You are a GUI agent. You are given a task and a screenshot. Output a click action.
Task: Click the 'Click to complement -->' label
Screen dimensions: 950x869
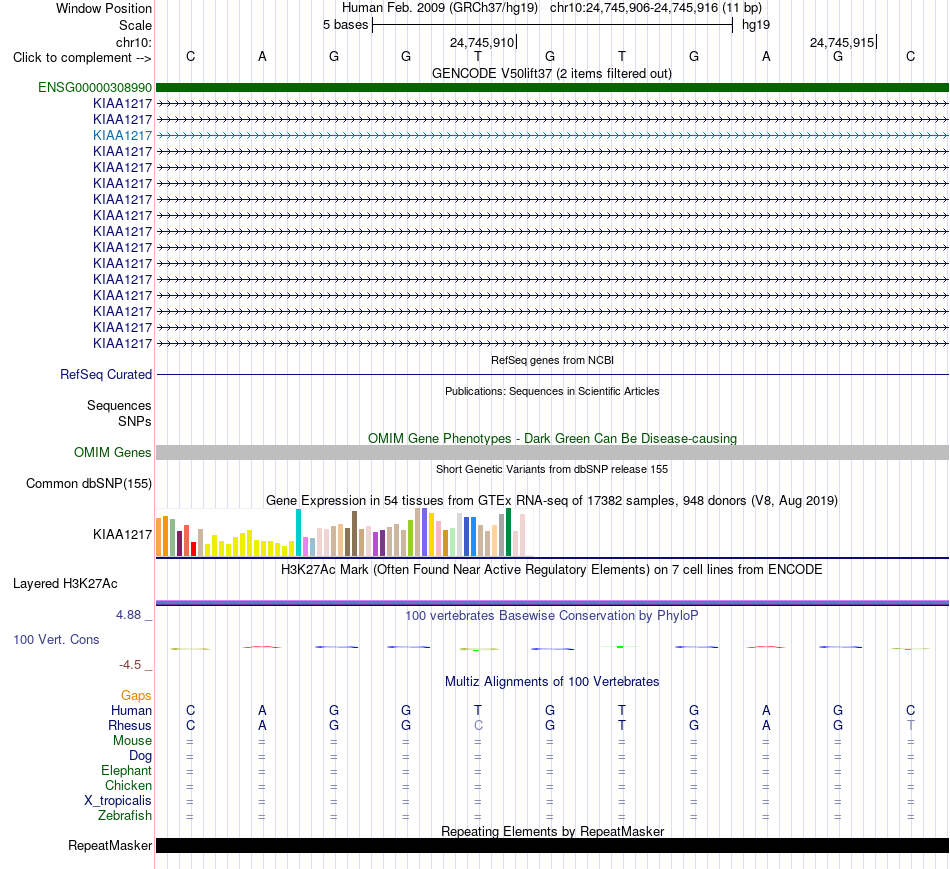pos(82,58)
